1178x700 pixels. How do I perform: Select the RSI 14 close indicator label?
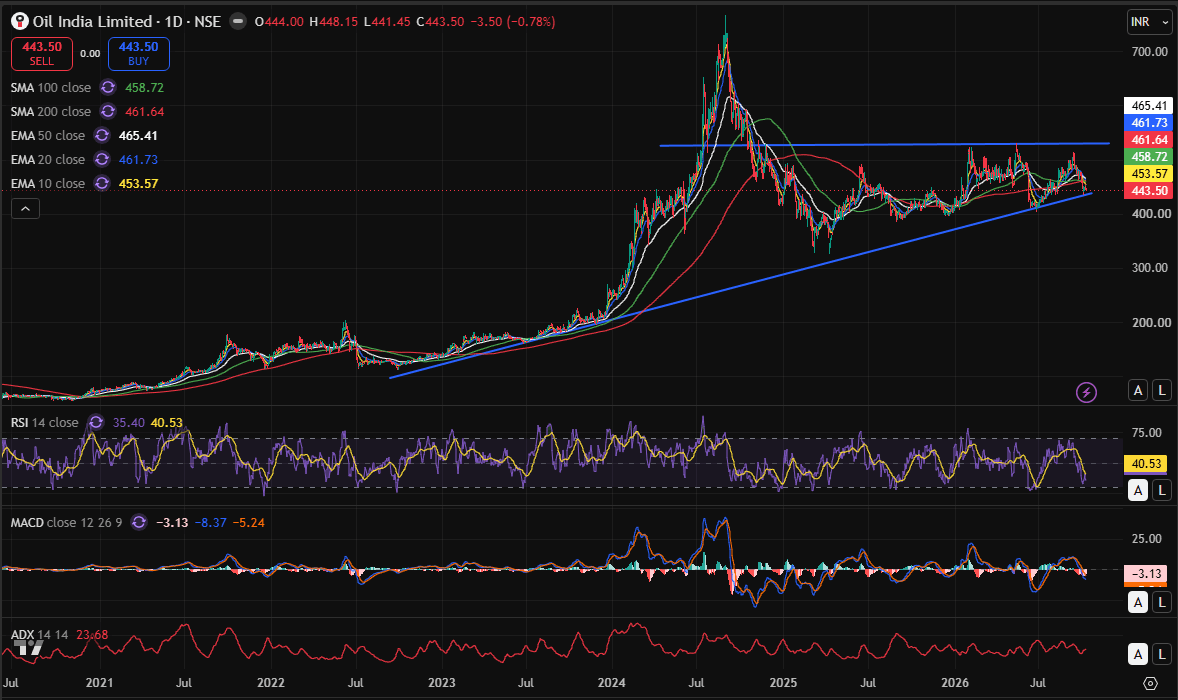tap(44, 422)
